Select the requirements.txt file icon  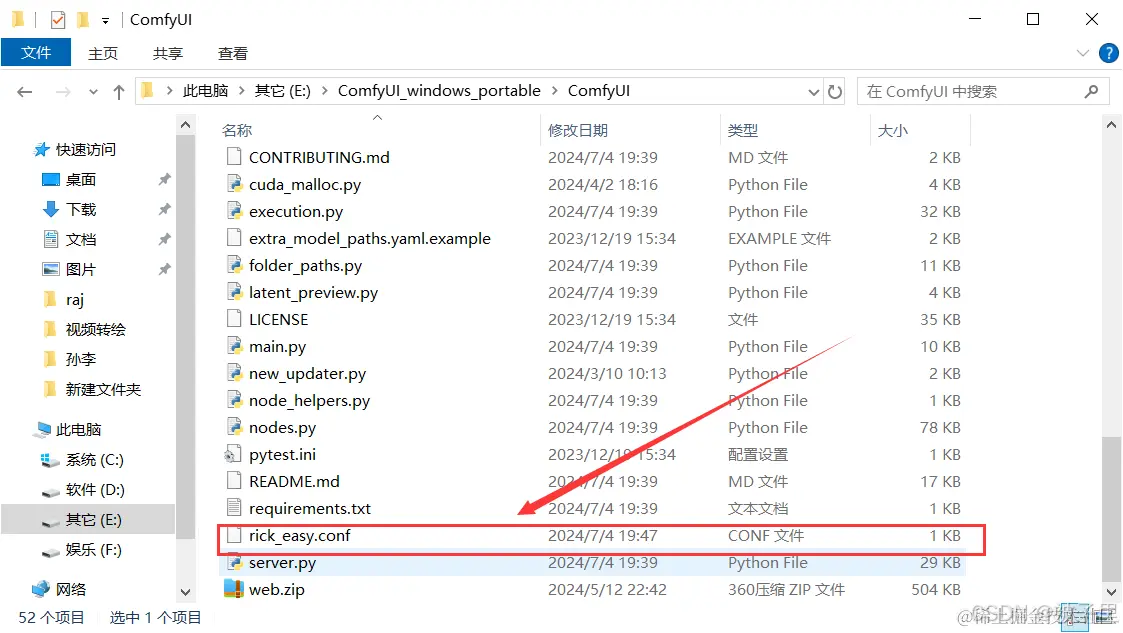(233, 508)
